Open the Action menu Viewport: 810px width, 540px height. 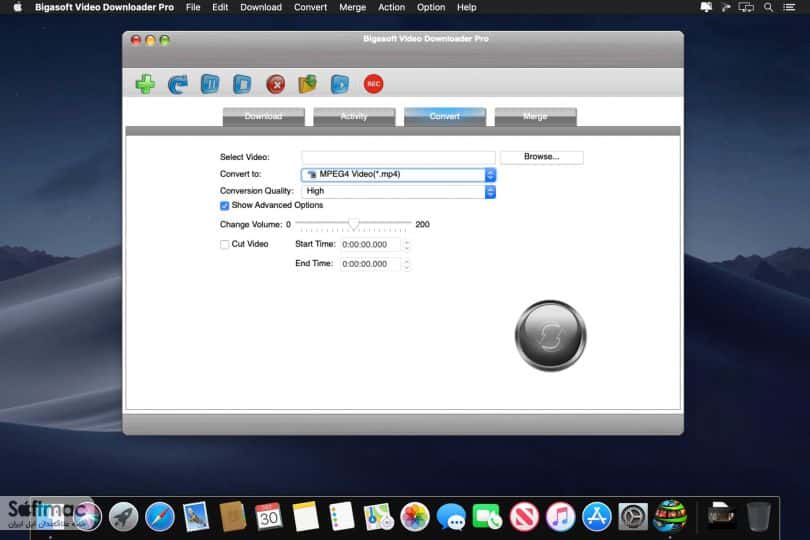392,7
